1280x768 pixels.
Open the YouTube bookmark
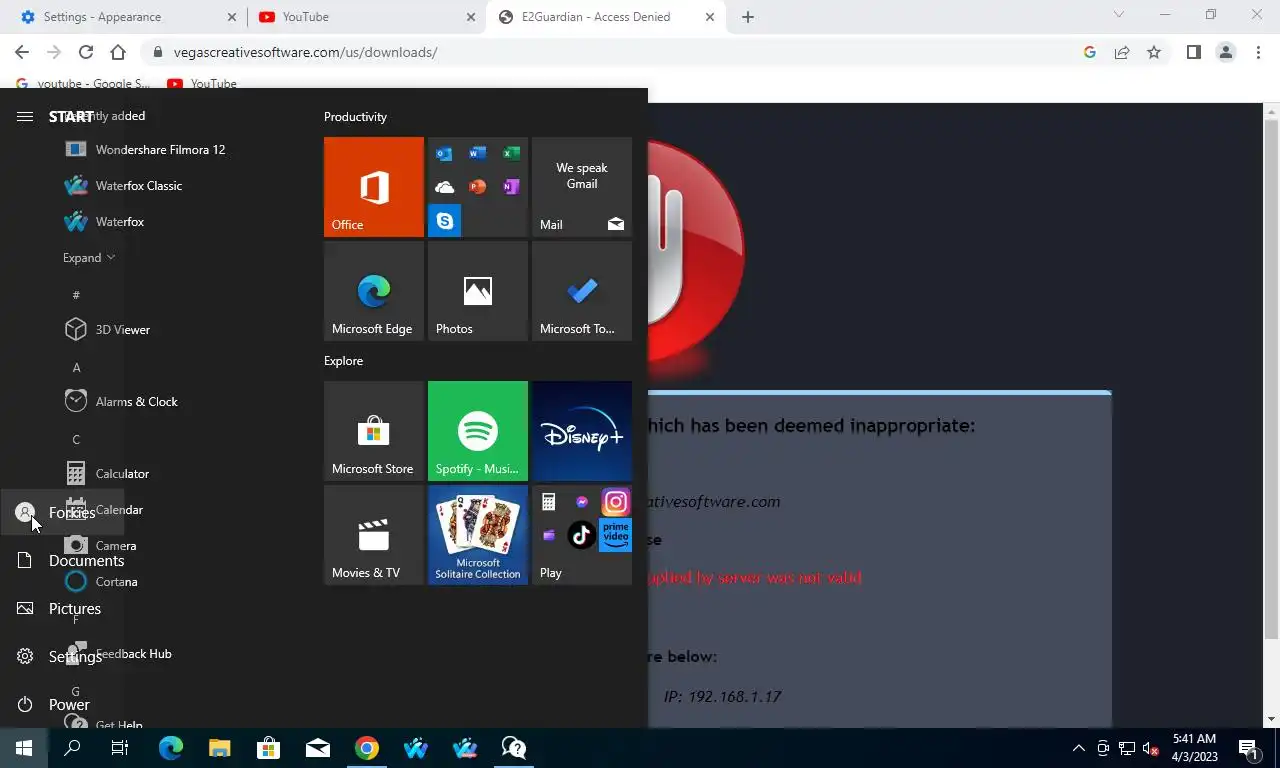coord(202,84)
